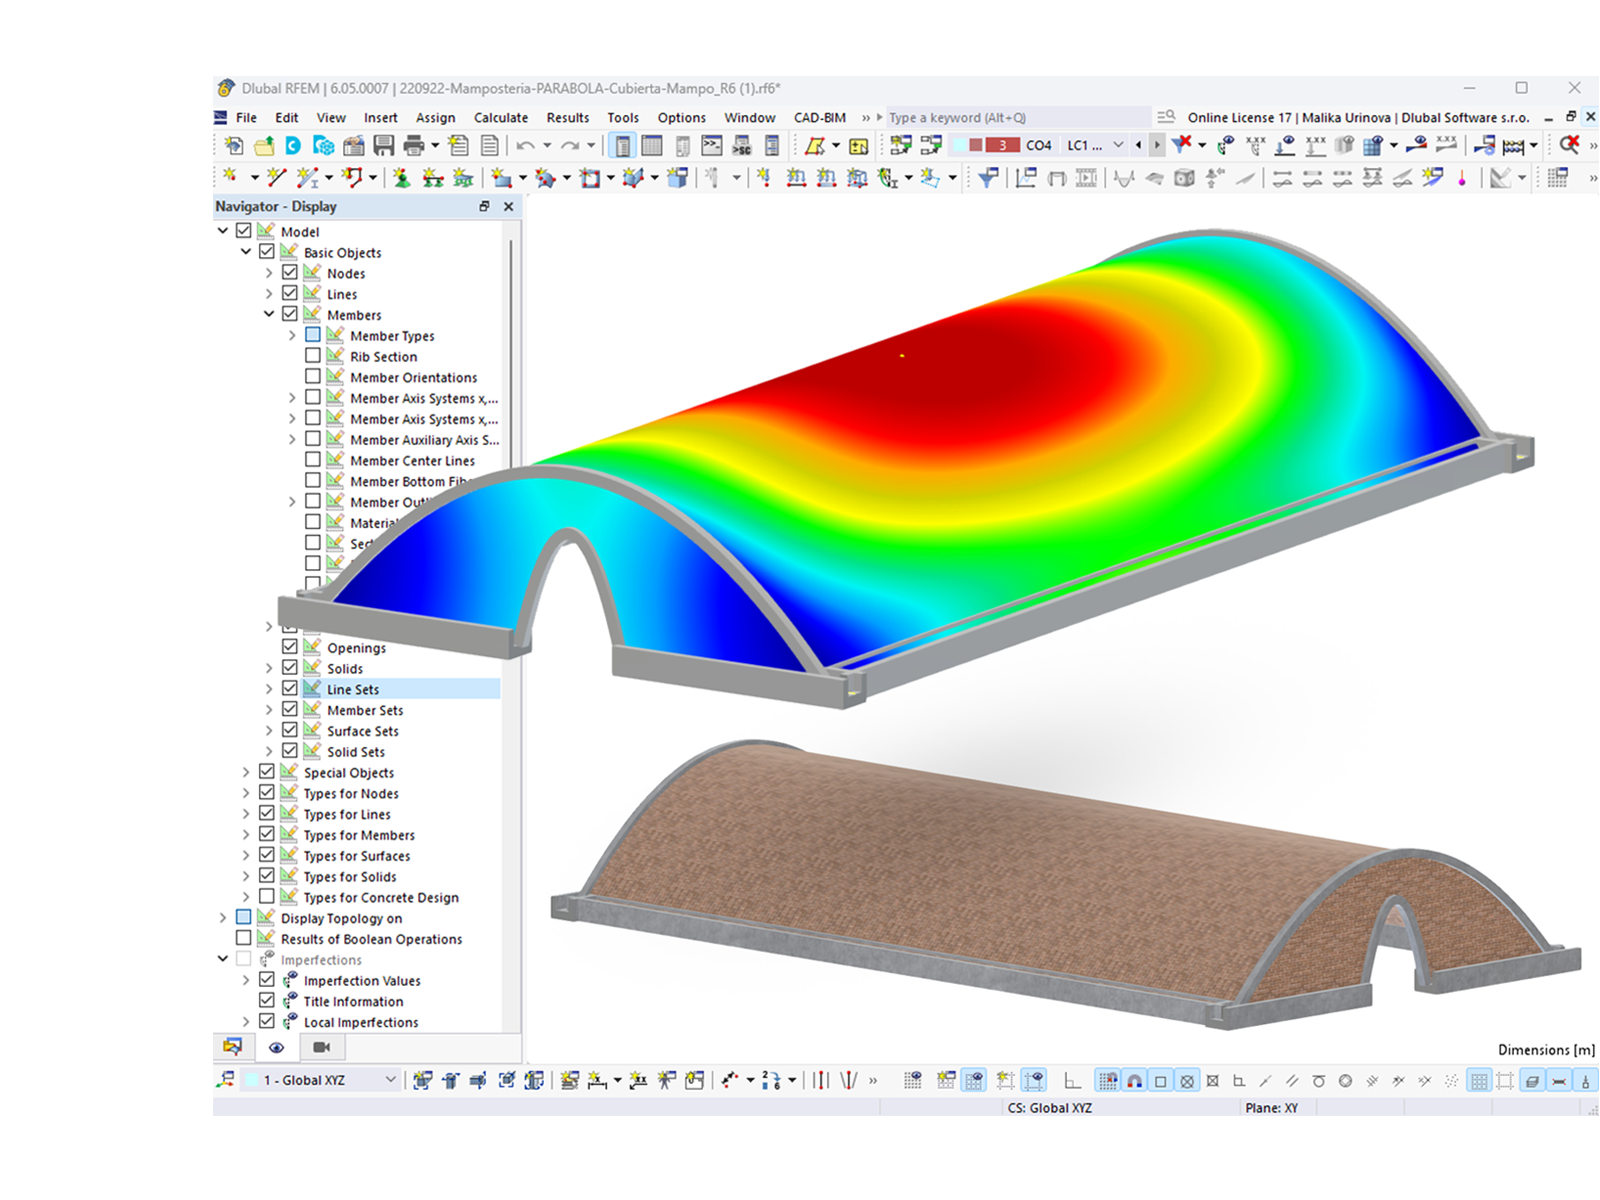Click the Dlubal cloud C icon
This screenshot has width=1600, height=1200.
[293, 146]
